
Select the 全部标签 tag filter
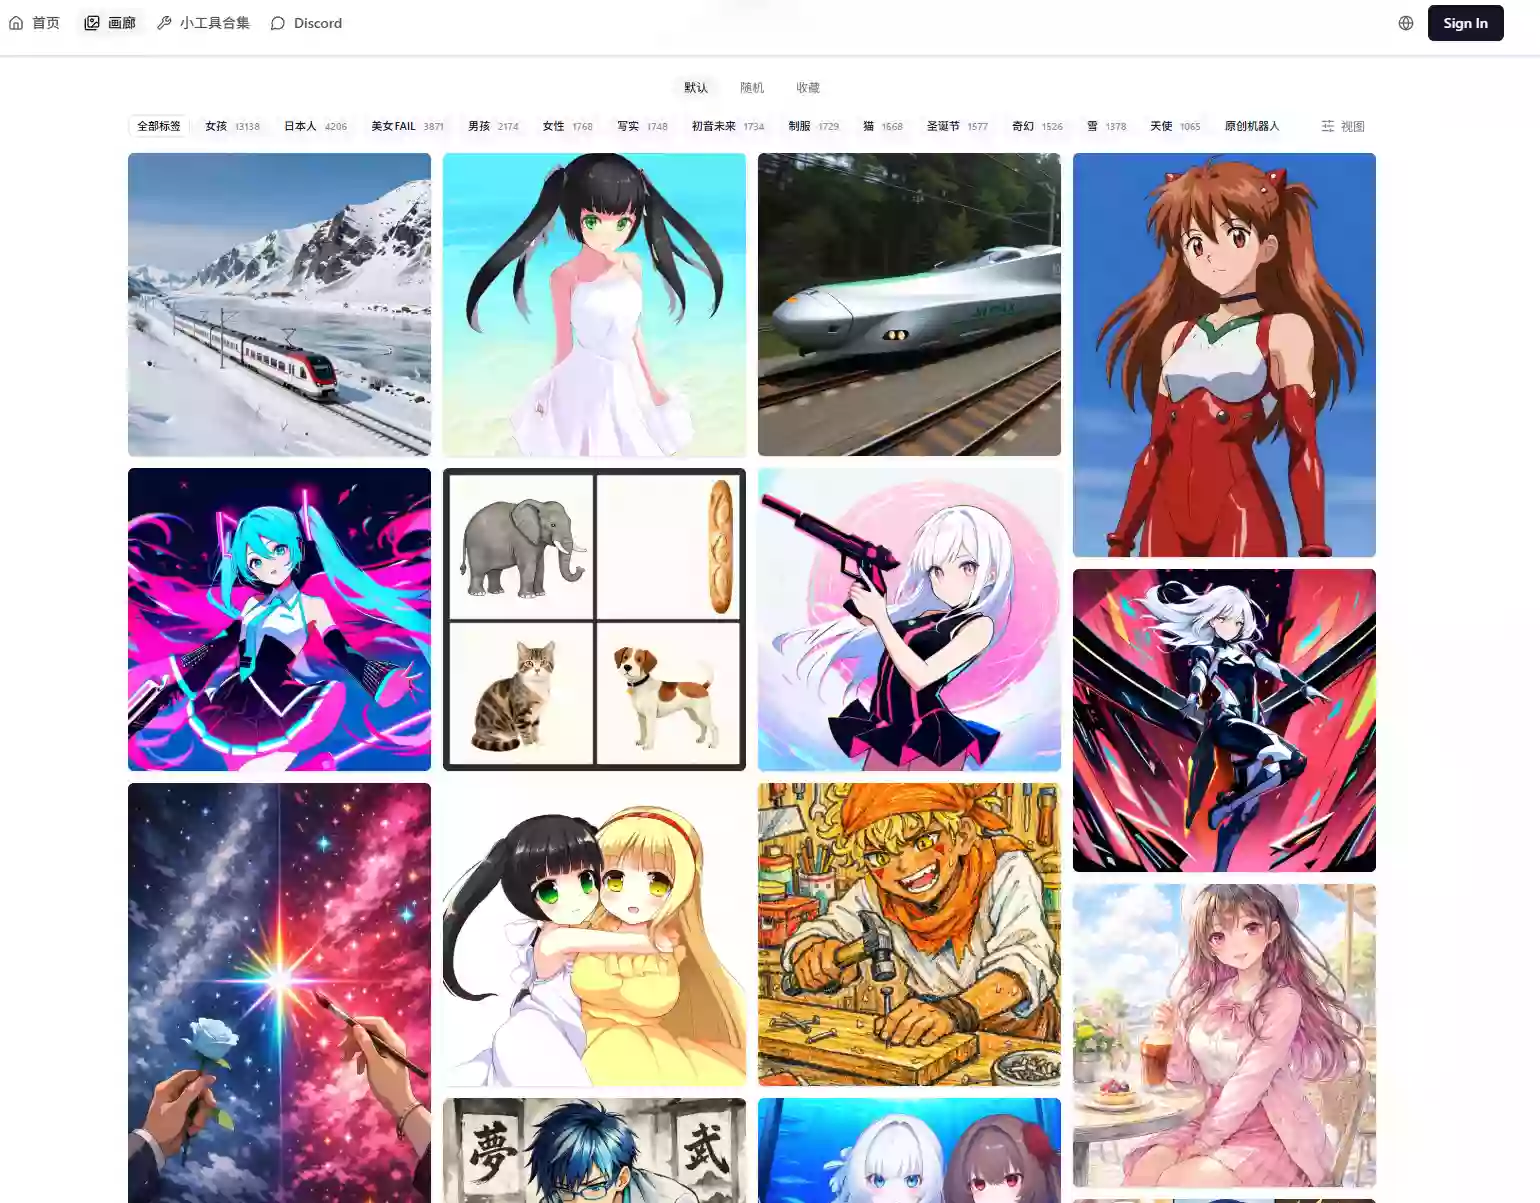(x=159, y=126)
